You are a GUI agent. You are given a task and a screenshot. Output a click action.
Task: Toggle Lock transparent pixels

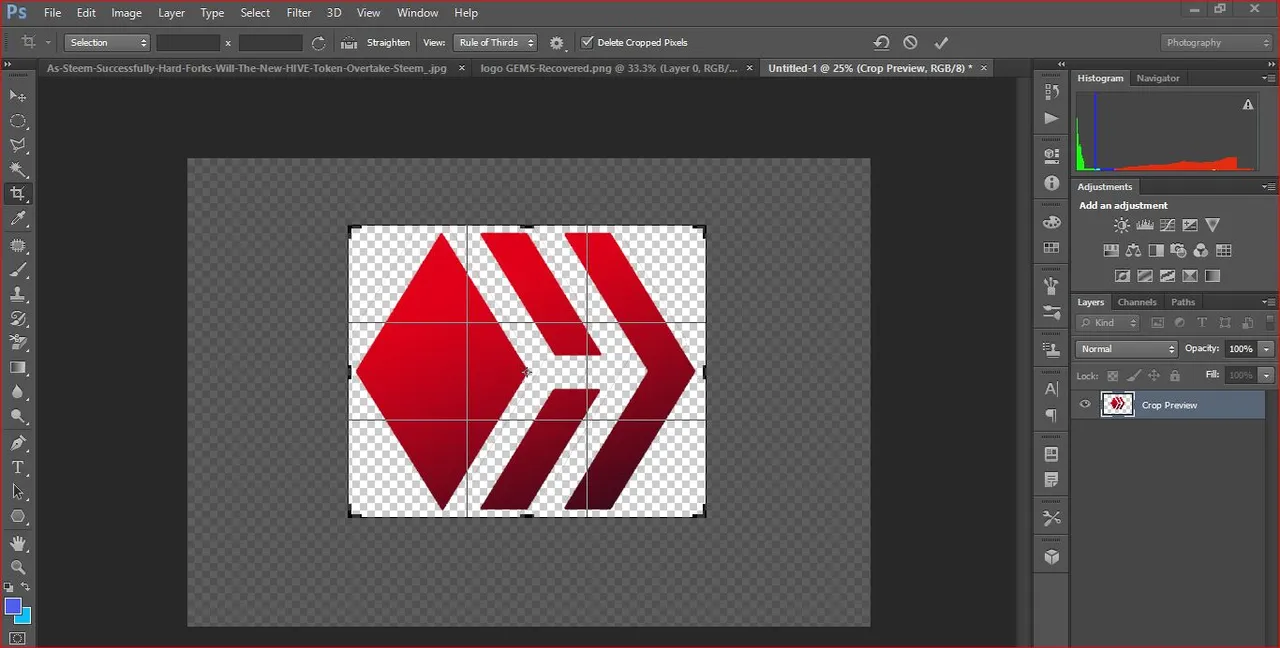1112,376
